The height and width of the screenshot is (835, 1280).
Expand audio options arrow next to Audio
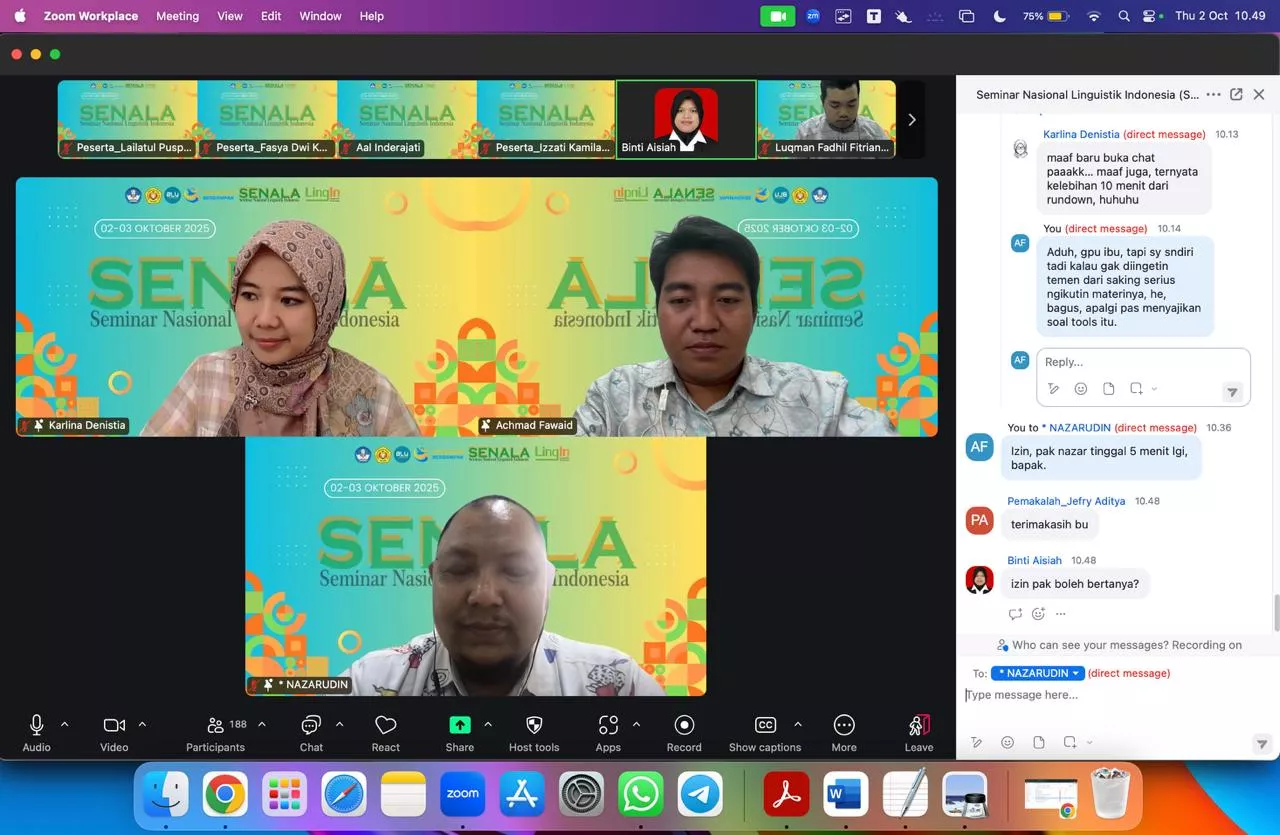65,724
